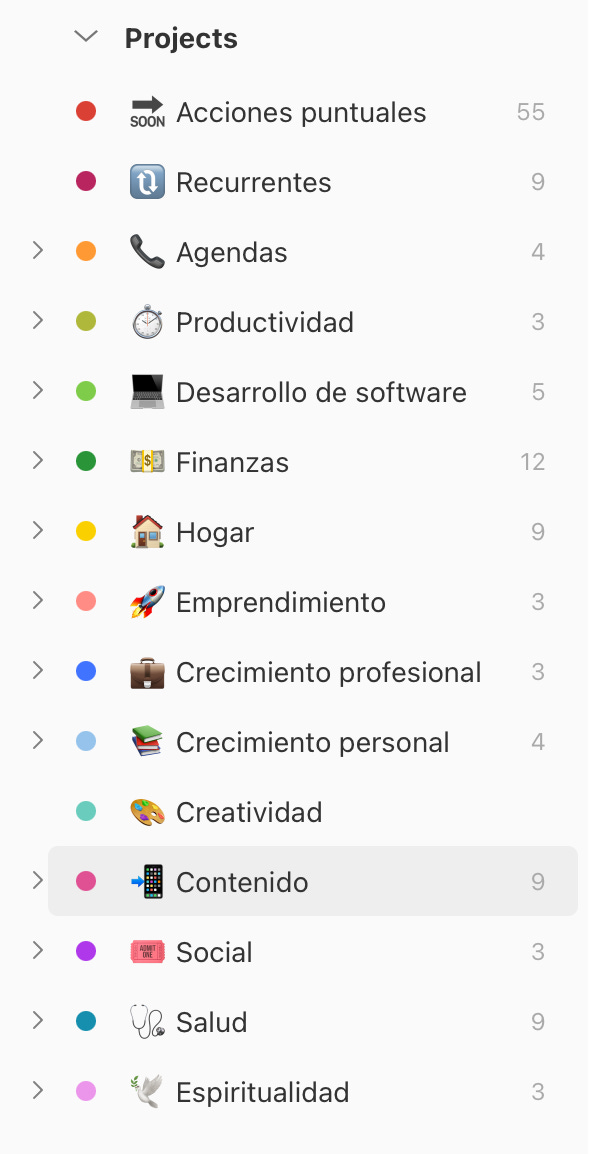Expand the Contenido project

coord(37,882)
